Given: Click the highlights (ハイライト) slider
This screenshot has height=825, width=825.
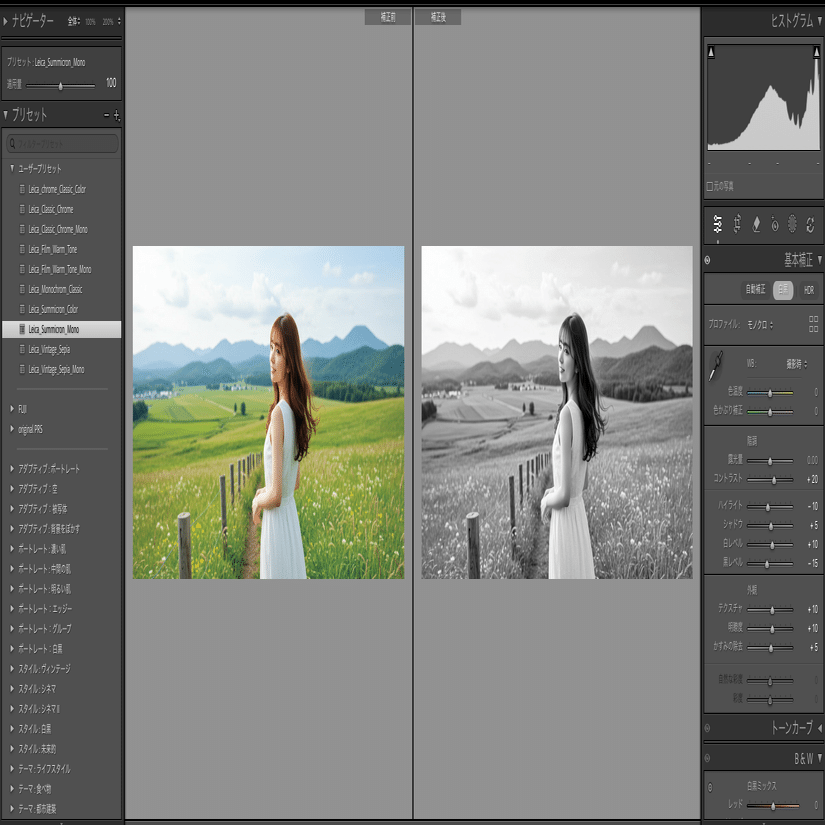Looking at the screenshot, I should pyautogui.click(x=770, y=507).
